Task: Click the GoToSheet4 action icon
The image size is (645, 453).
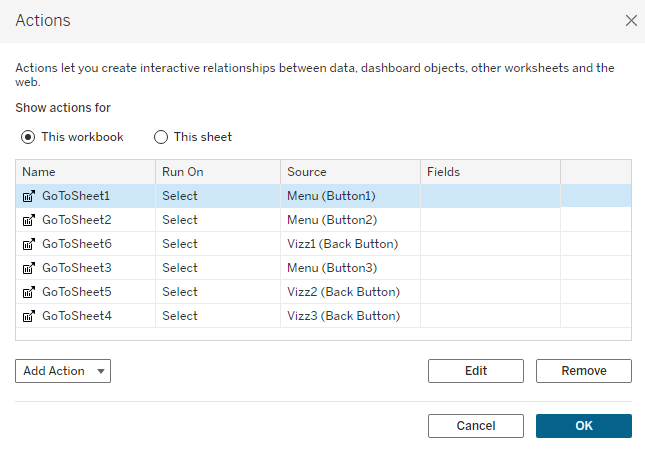Action: click(28, 316)
